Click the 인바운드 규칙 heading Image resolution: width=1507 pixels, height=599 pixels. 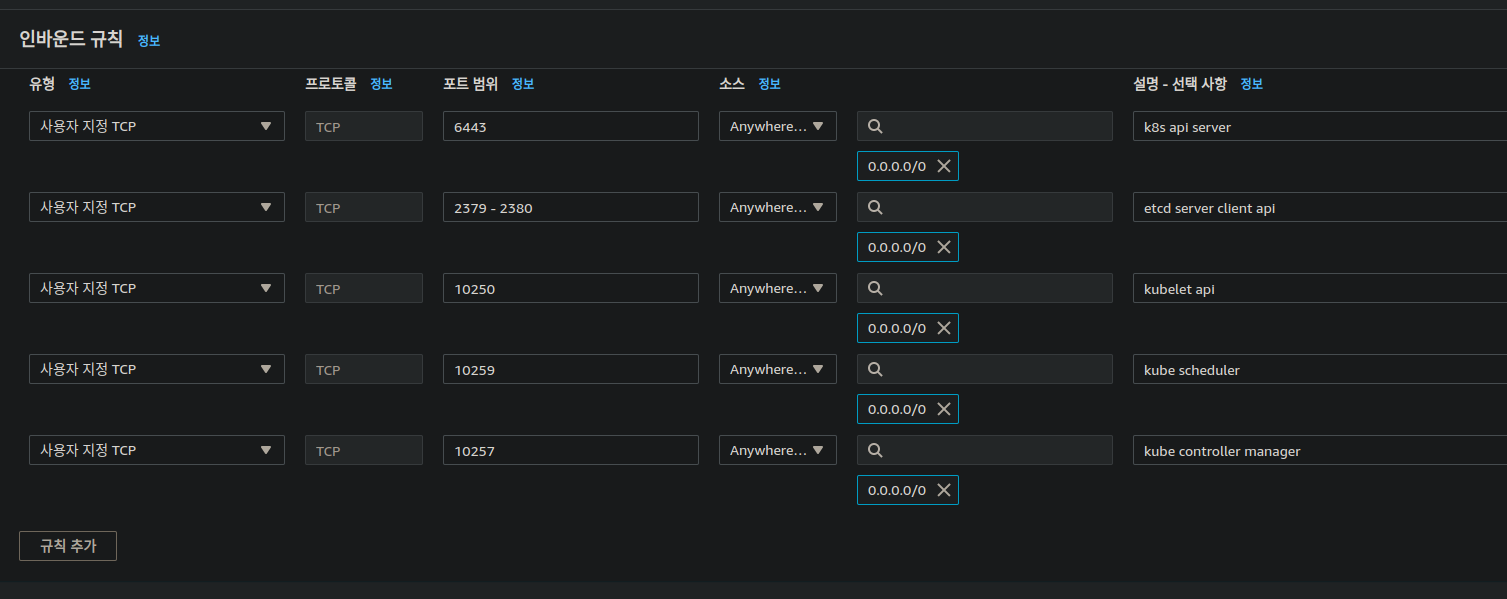pos(71,39)
